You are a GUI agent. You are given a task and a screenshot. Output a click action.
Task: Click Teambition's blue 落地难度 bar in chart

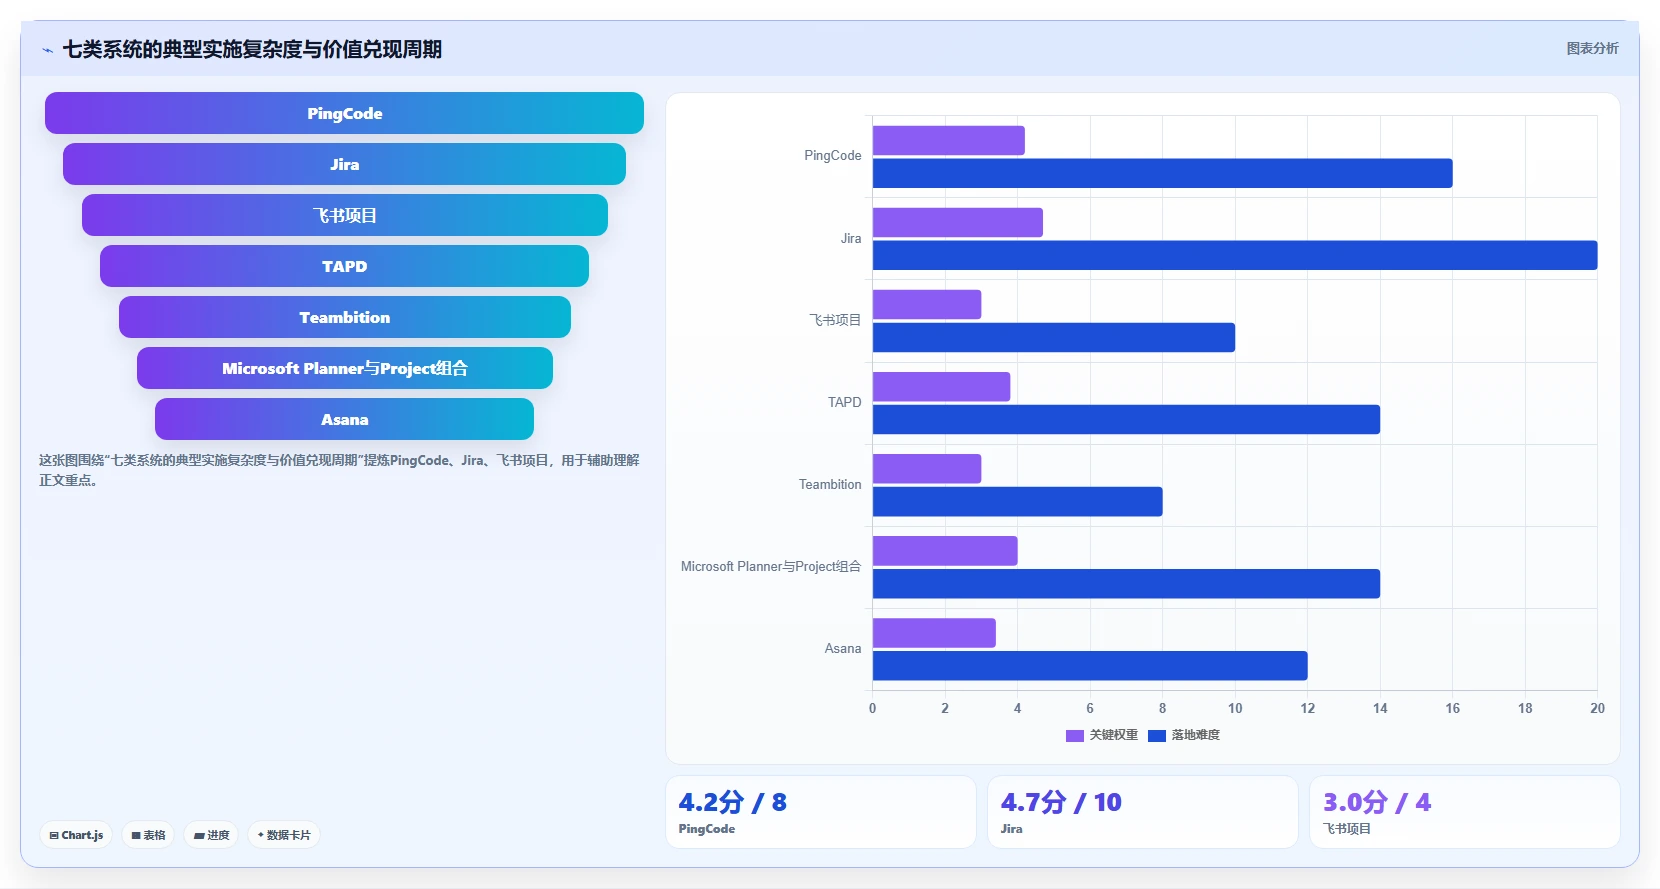[1017, 501]
